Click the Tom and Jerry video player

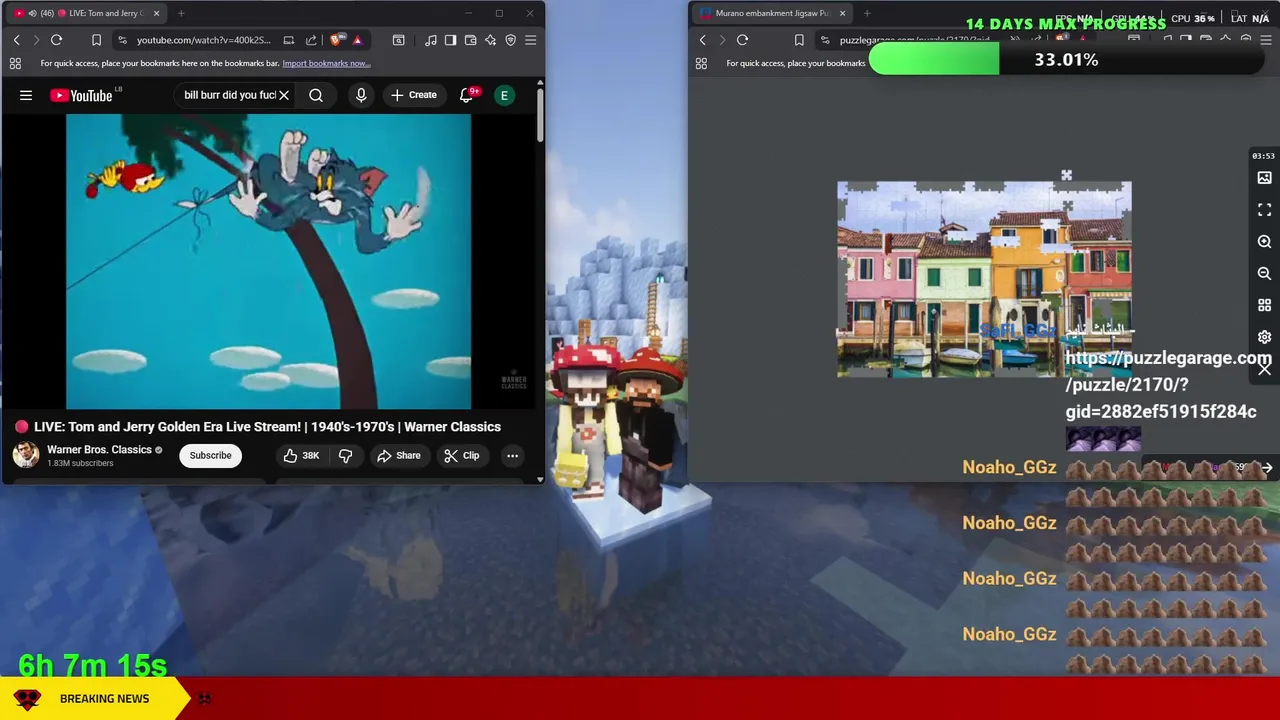tap(268, 261)
